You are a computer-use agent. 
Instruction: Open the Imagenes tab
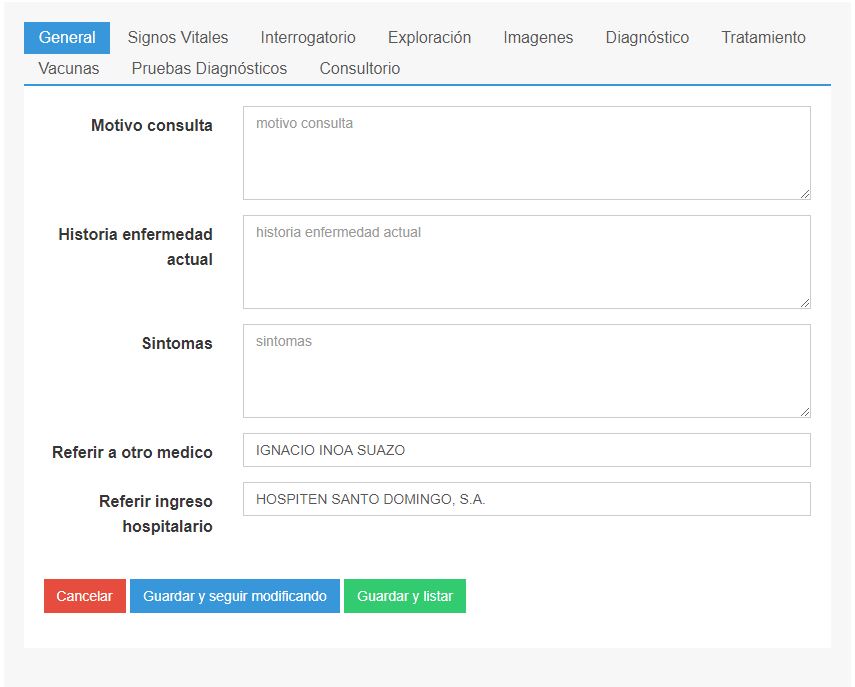click(x=538, y=38)
